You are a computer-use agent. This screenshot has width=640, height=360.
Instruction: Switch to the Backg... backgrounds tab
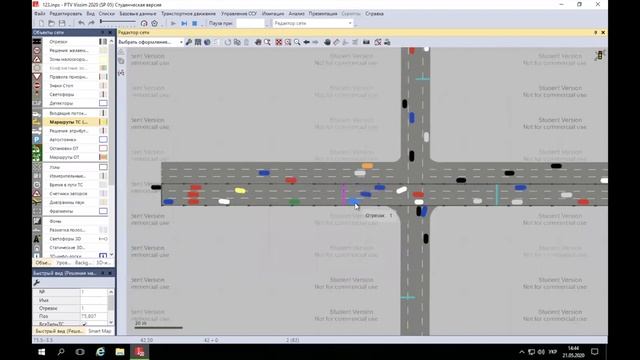click(83, 263)
